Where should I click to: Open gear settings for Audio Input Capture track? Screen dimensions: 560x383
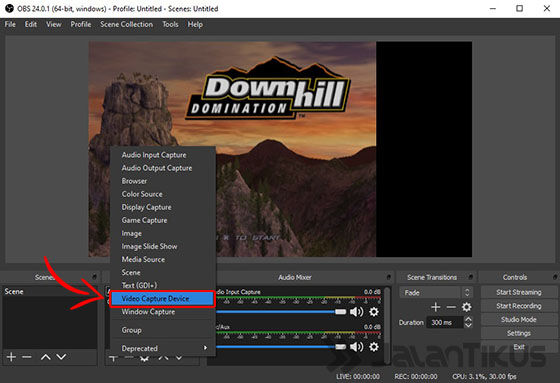374,312
